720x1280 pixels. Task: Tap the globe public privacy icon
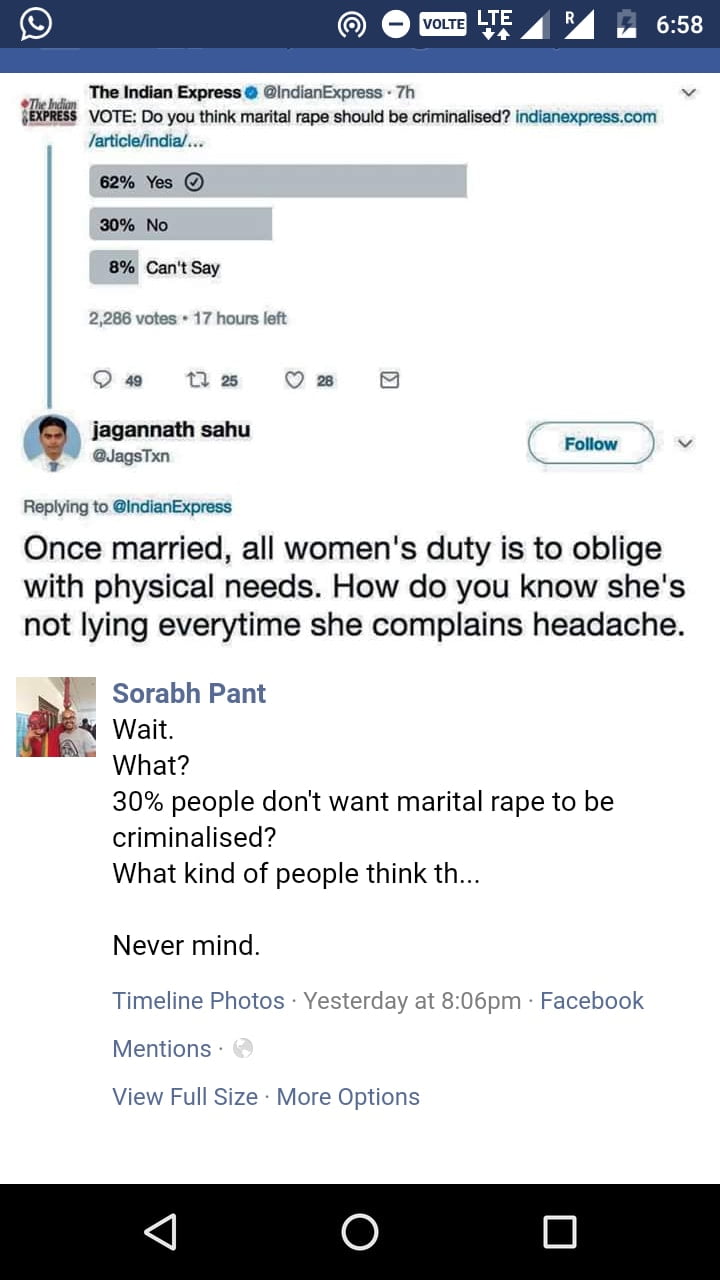click(x=242, y=1048)
